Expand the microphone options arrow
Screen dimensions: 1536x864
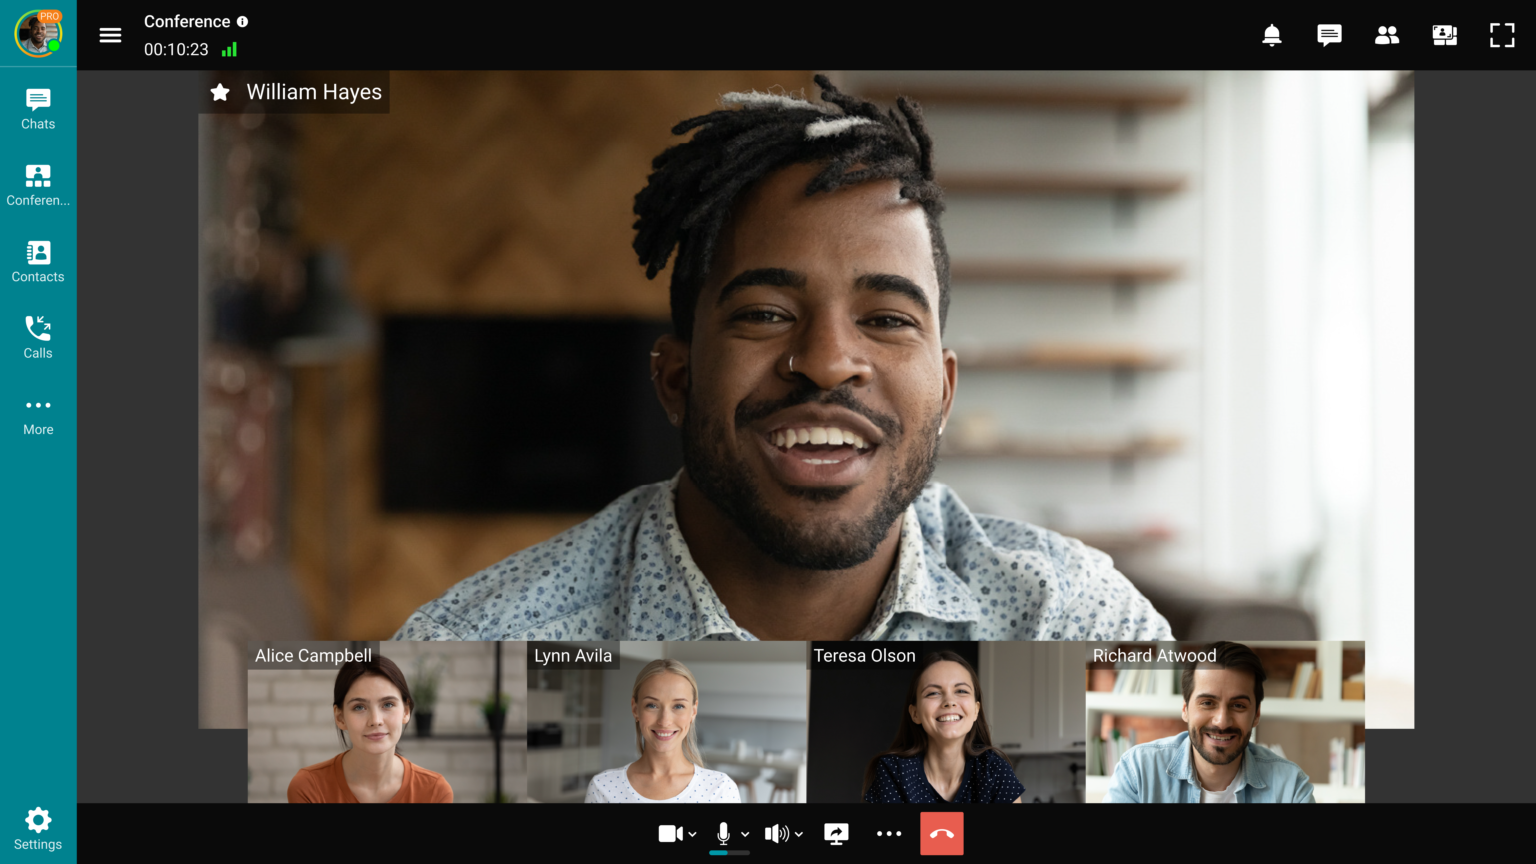click(745, 835)
